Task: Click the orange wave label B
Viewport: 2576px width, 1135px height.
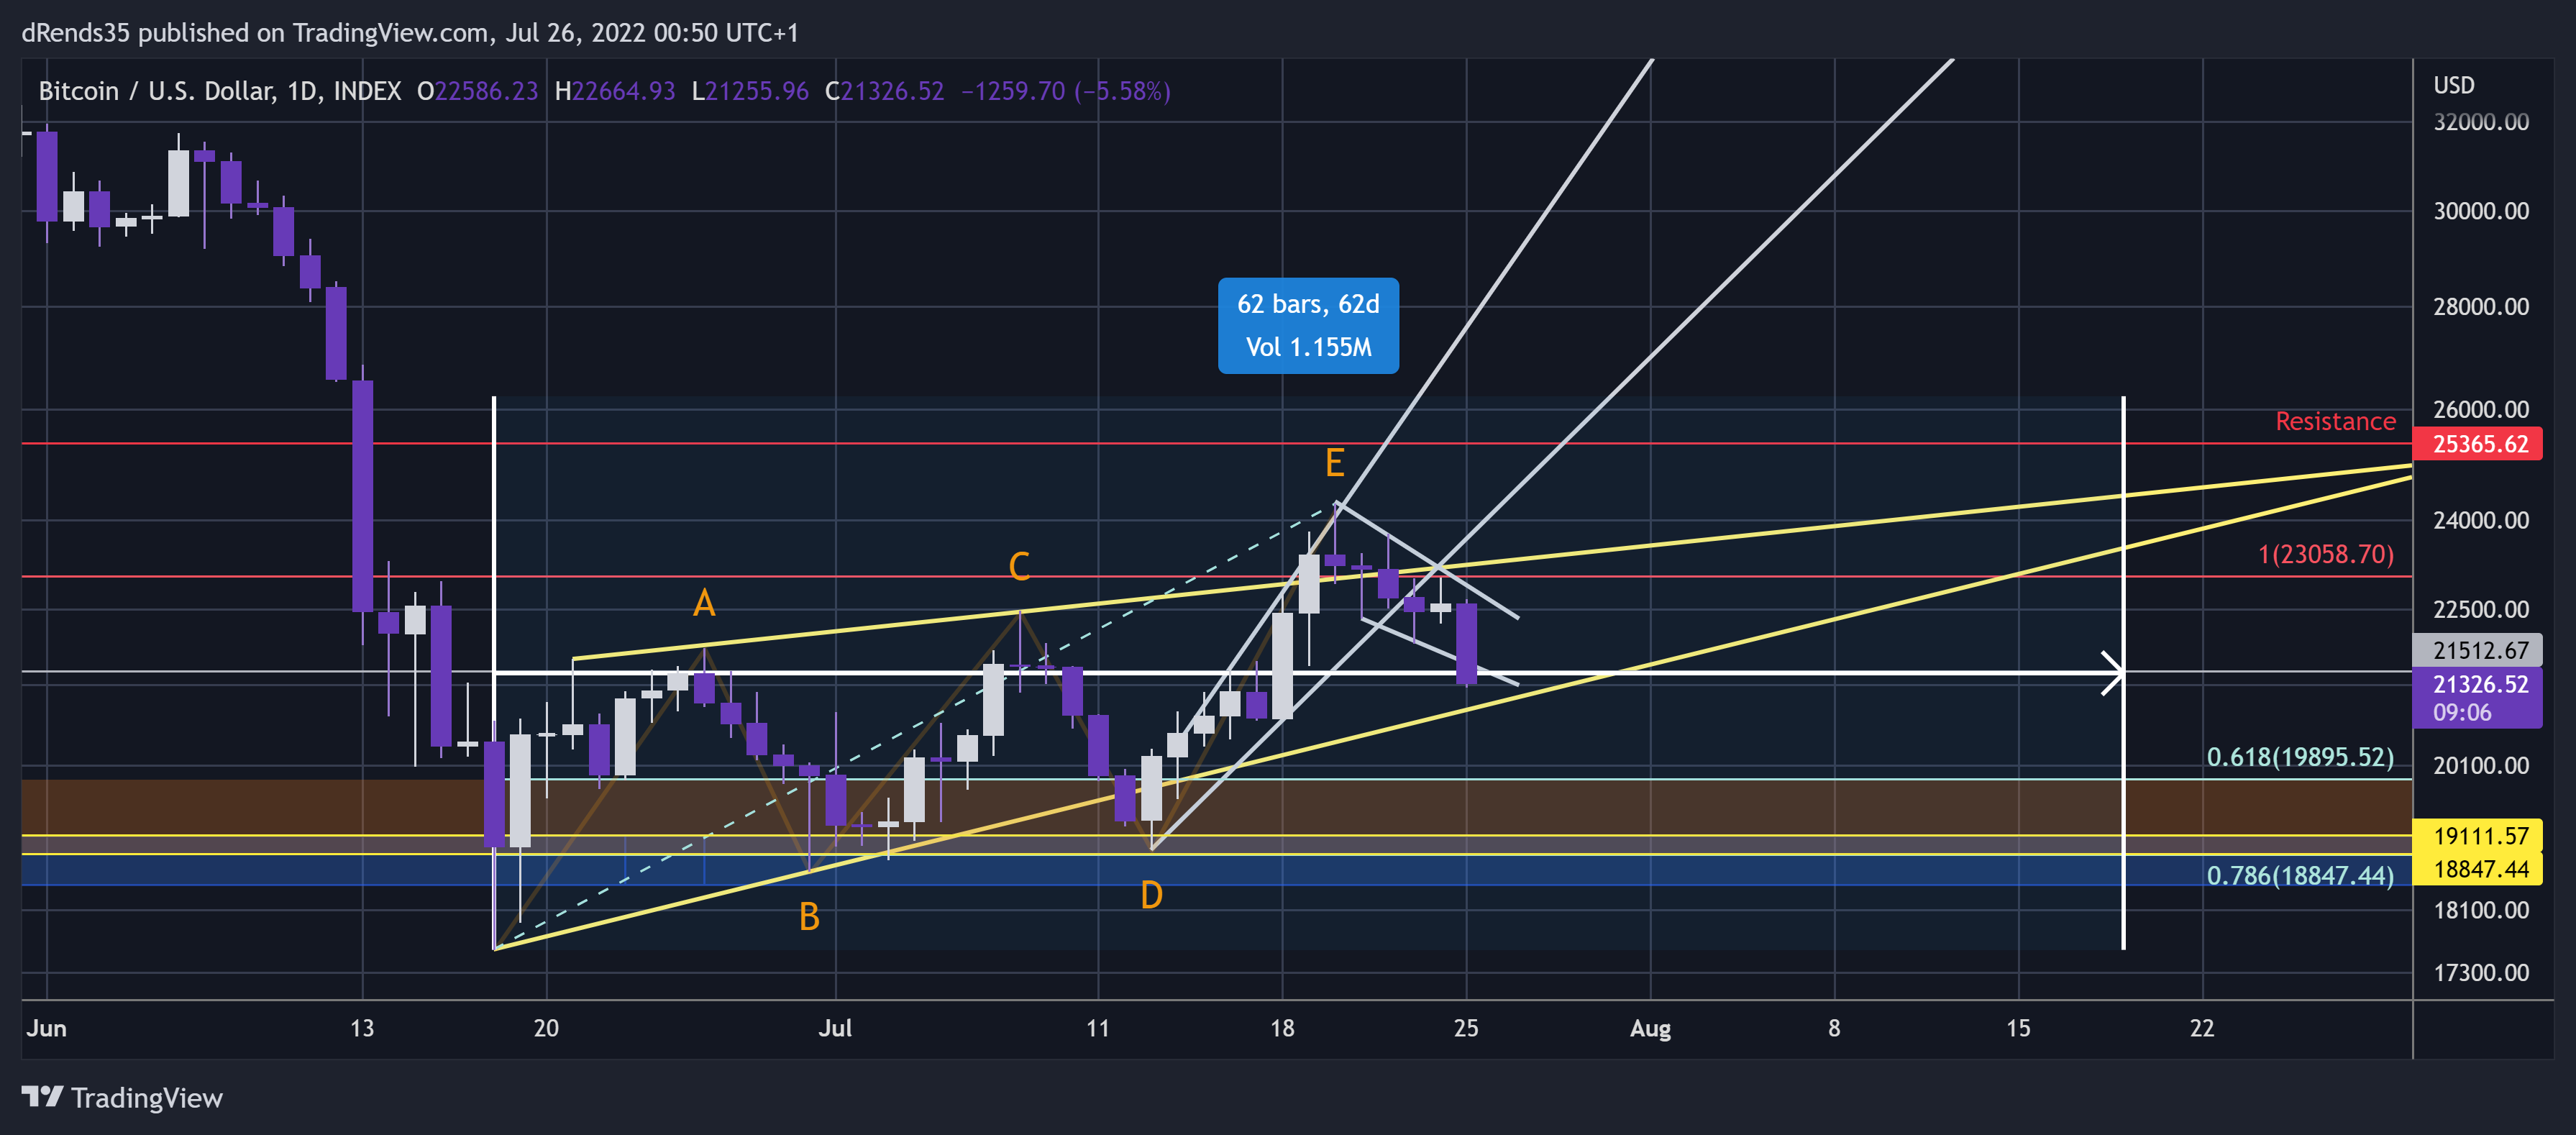Action: point(809,917)
